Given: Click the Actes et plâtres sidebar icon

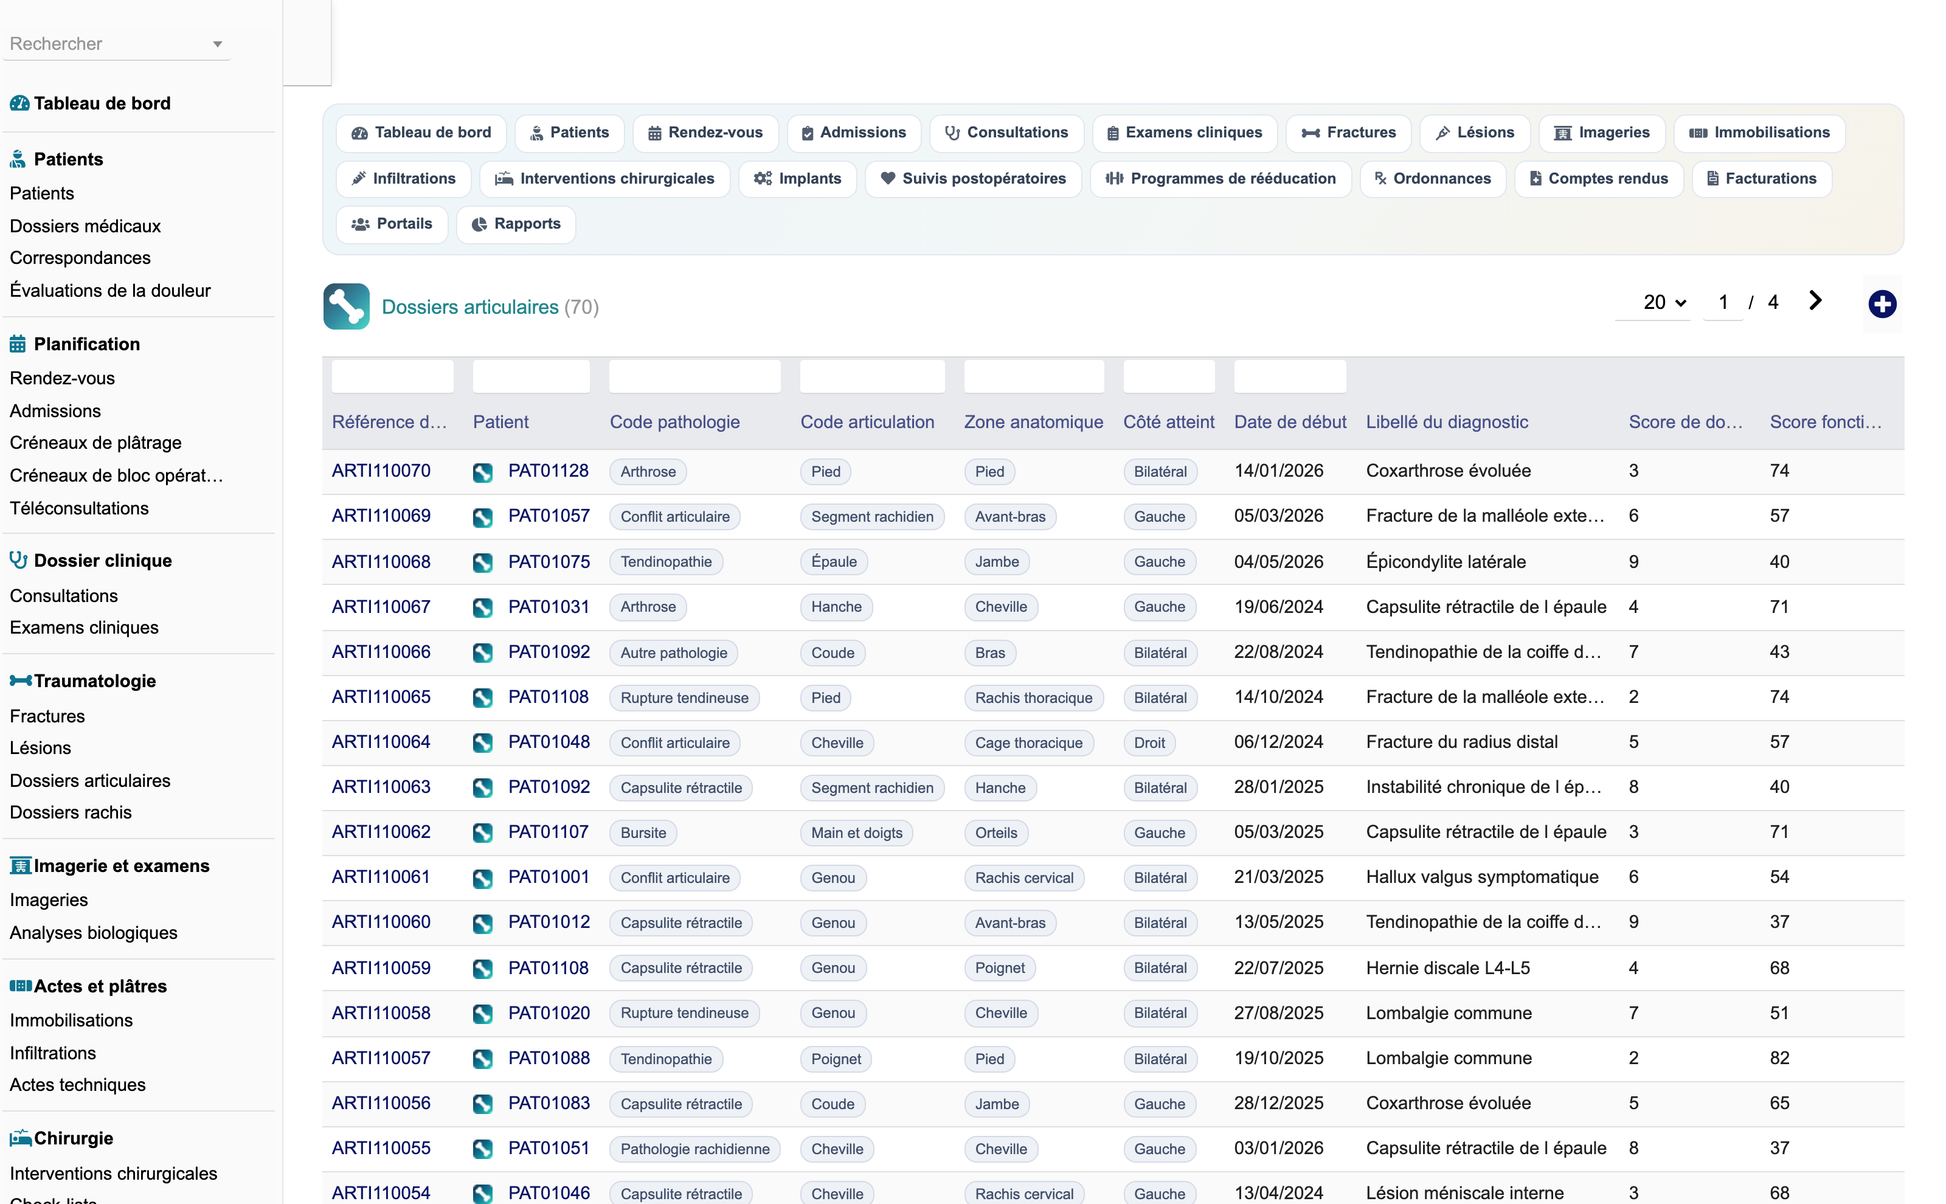Looking at the screenshot, I should point(20,985).
